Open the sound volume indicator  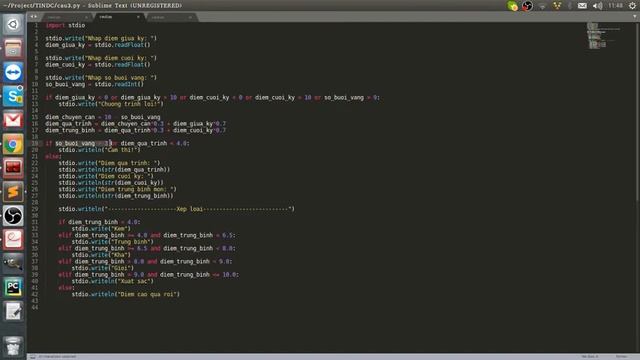tap(597, 6)
